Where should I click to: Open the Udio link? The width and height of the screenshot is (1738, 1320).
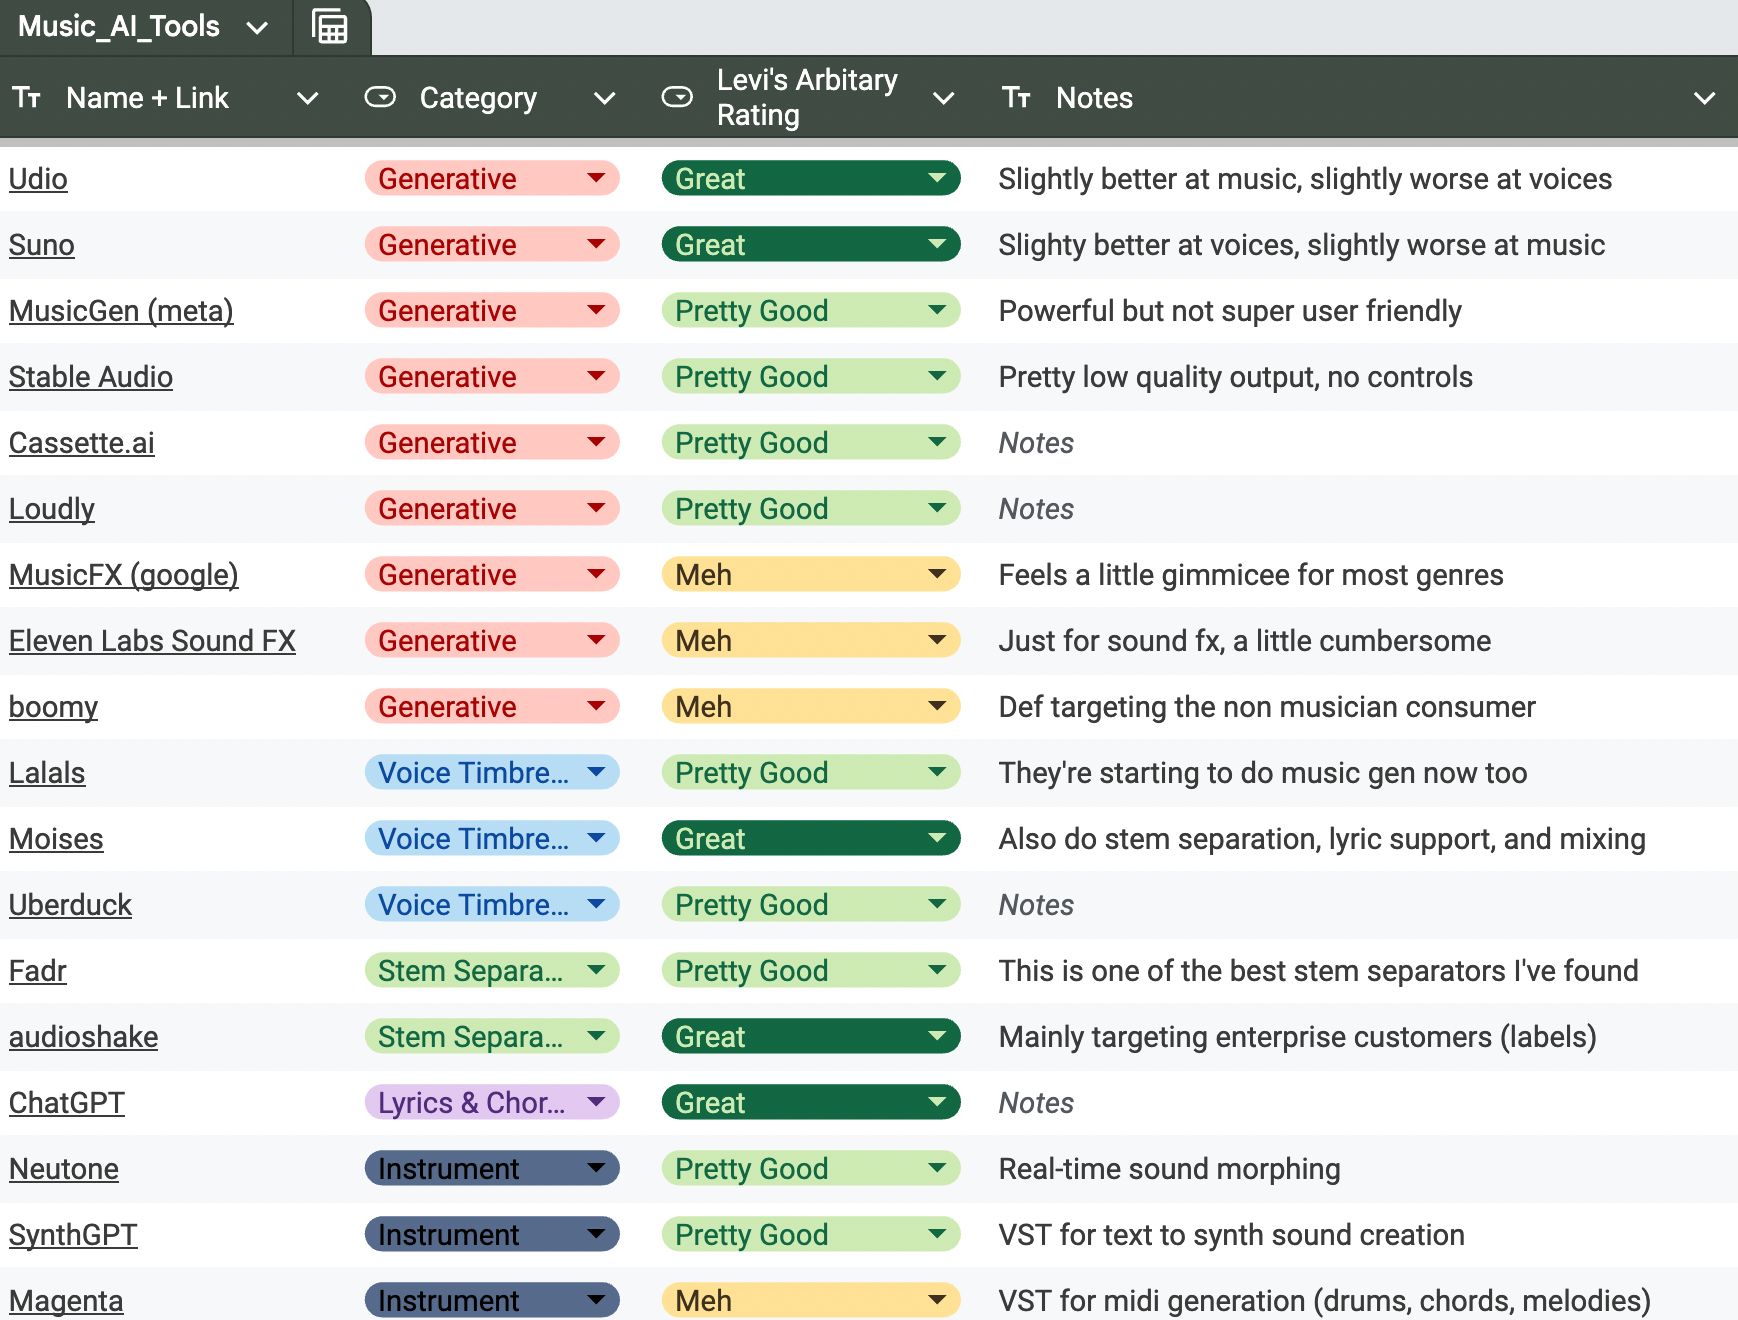(38, 179)
